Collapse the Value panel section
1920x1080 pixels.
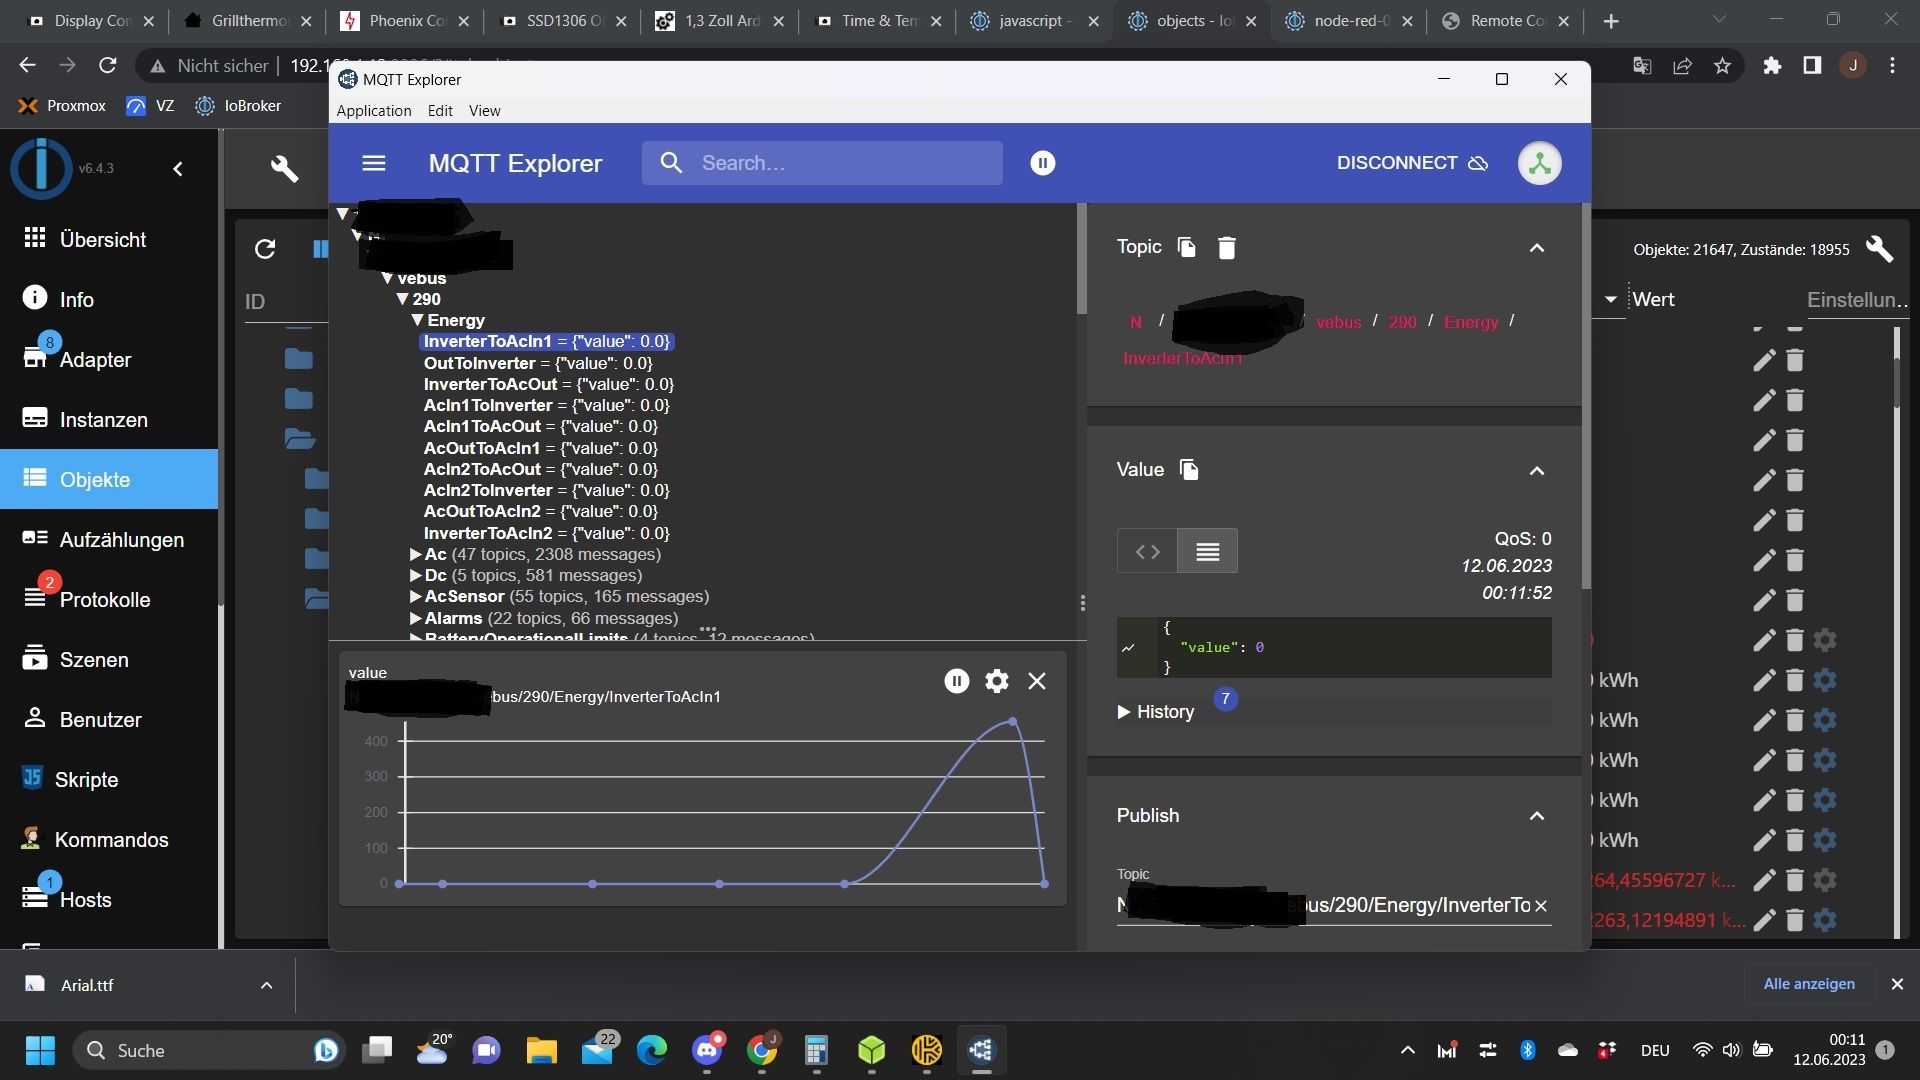coord(1537,471)
